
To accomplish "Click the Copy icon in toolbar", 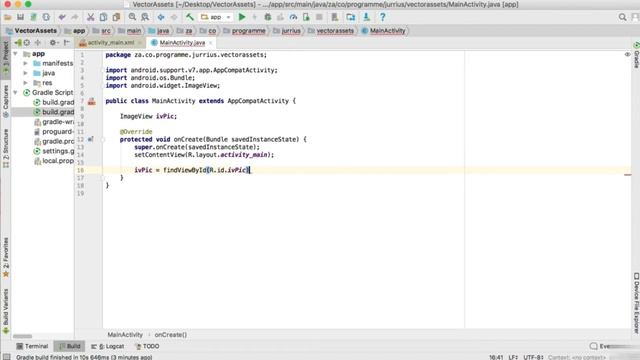I will 104,17.
